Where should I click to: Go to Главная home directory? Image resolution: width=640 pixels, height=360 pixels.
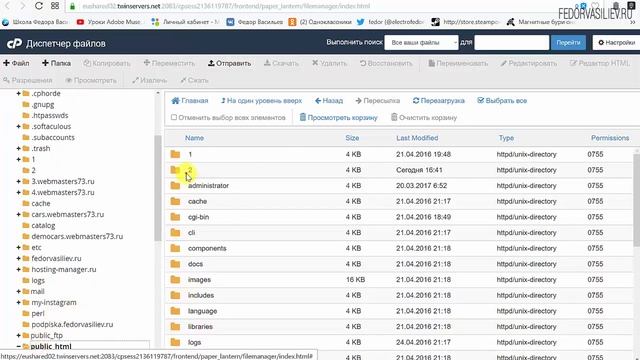pyautogui.click(x=190, y=100)
